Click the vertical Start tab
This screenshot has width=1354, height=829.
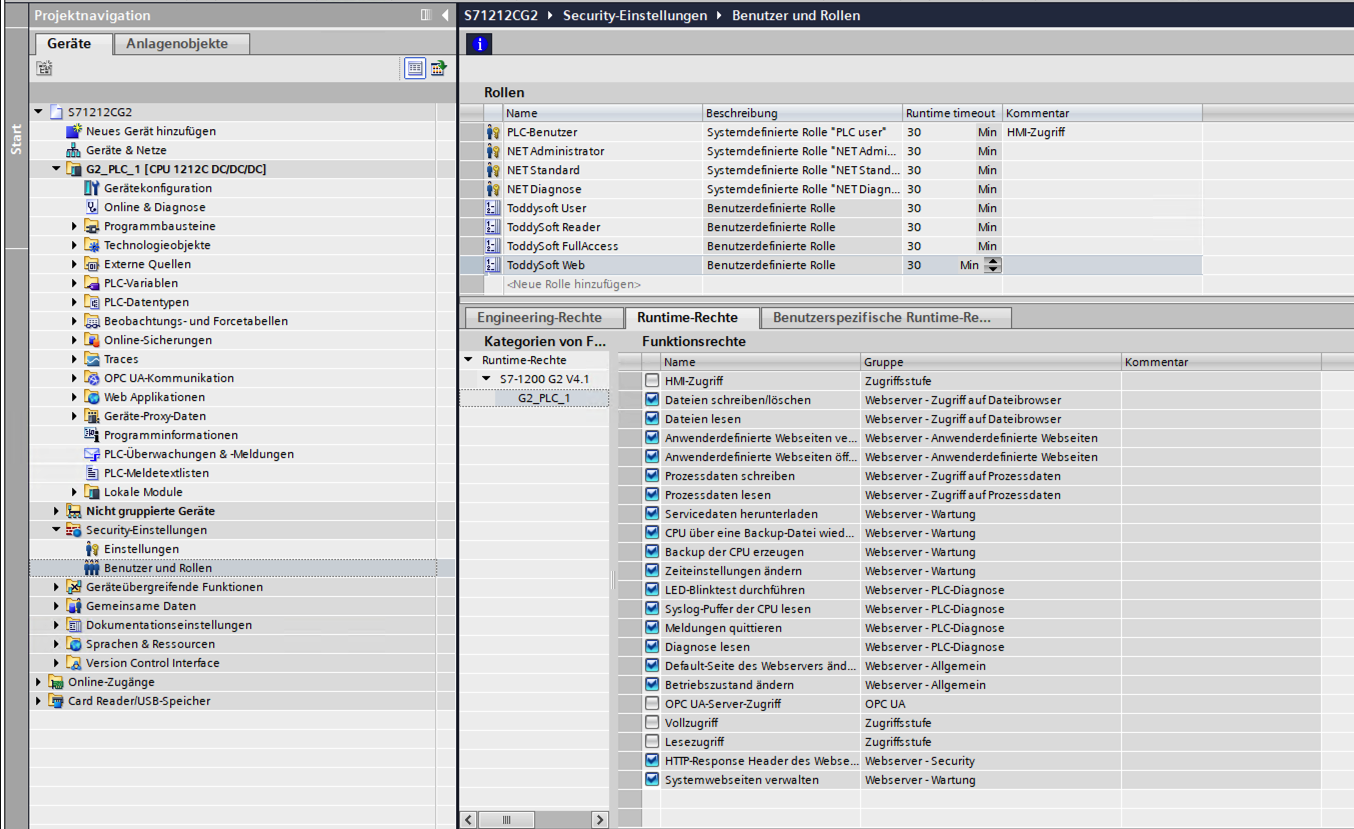15,140
